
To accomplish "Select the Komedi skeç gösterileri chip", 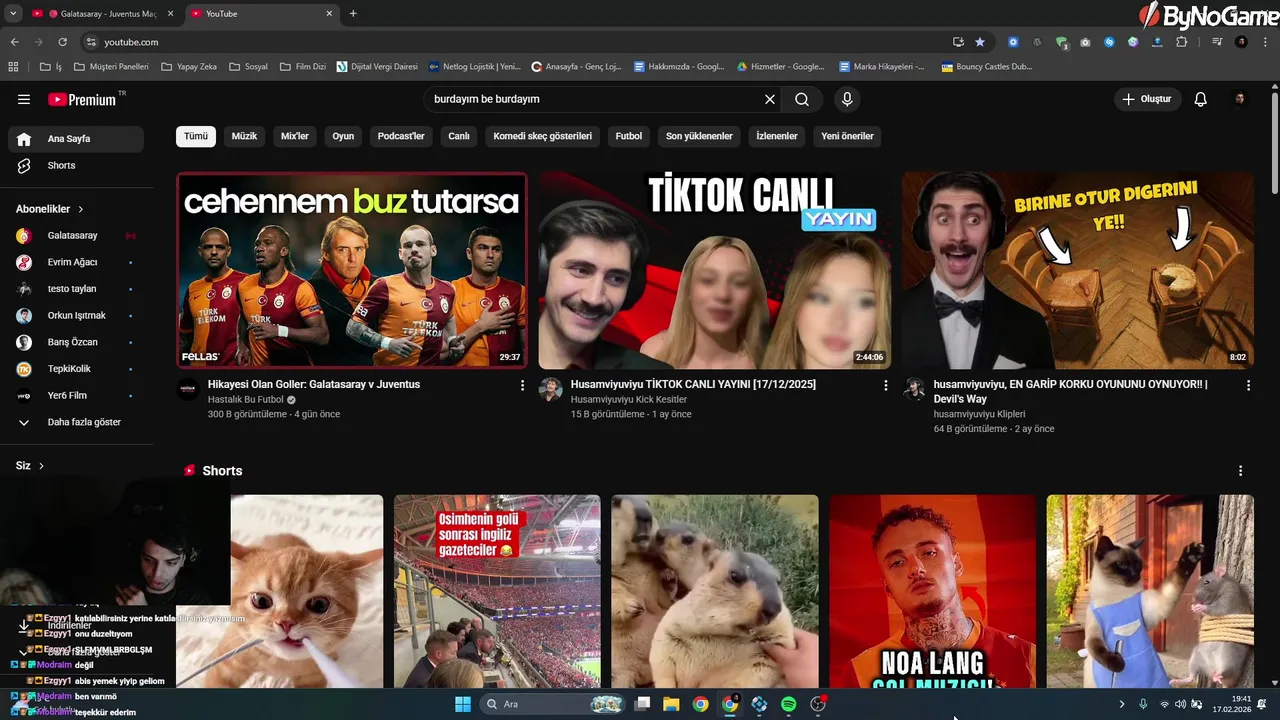I will click(543, 136).
